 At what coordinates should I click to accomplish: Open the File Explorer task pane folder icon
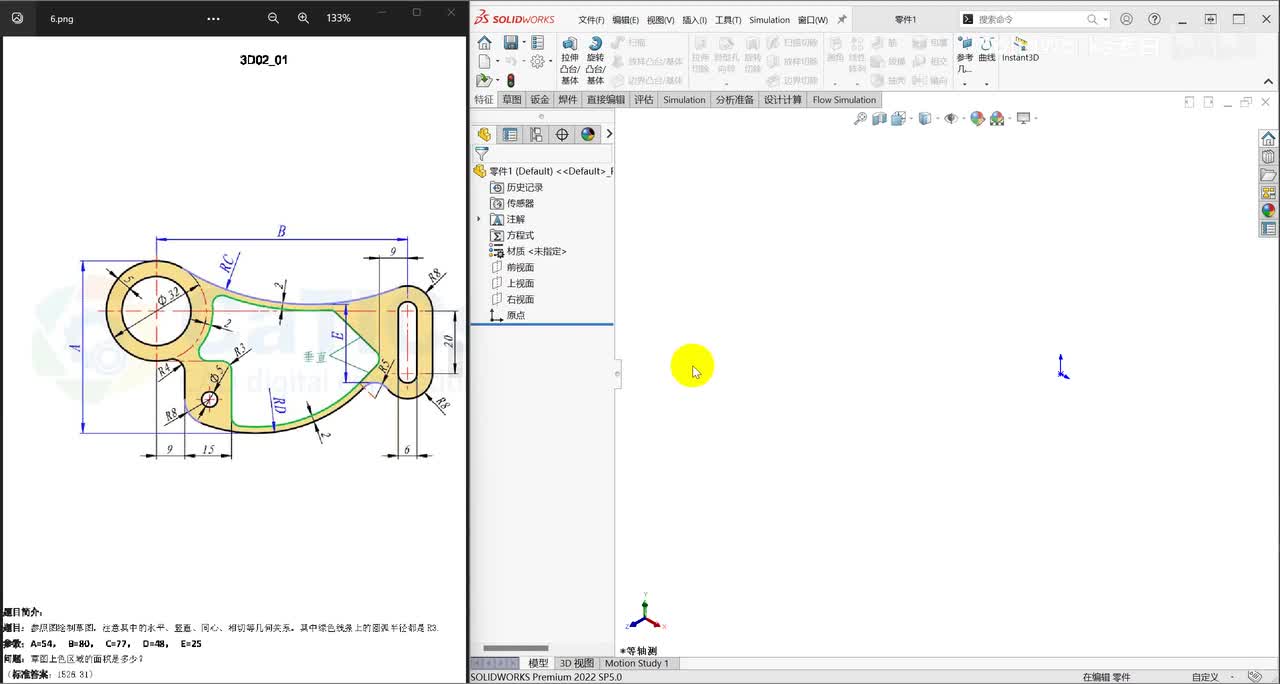click(1268, 175)
